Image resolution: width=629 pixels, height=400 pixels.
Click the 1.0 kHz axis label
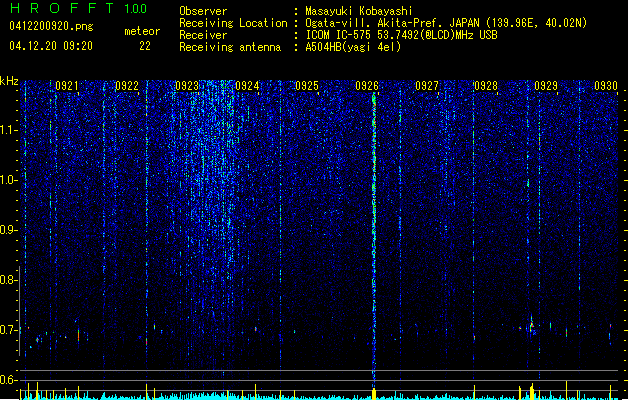(x=9, y=180)
